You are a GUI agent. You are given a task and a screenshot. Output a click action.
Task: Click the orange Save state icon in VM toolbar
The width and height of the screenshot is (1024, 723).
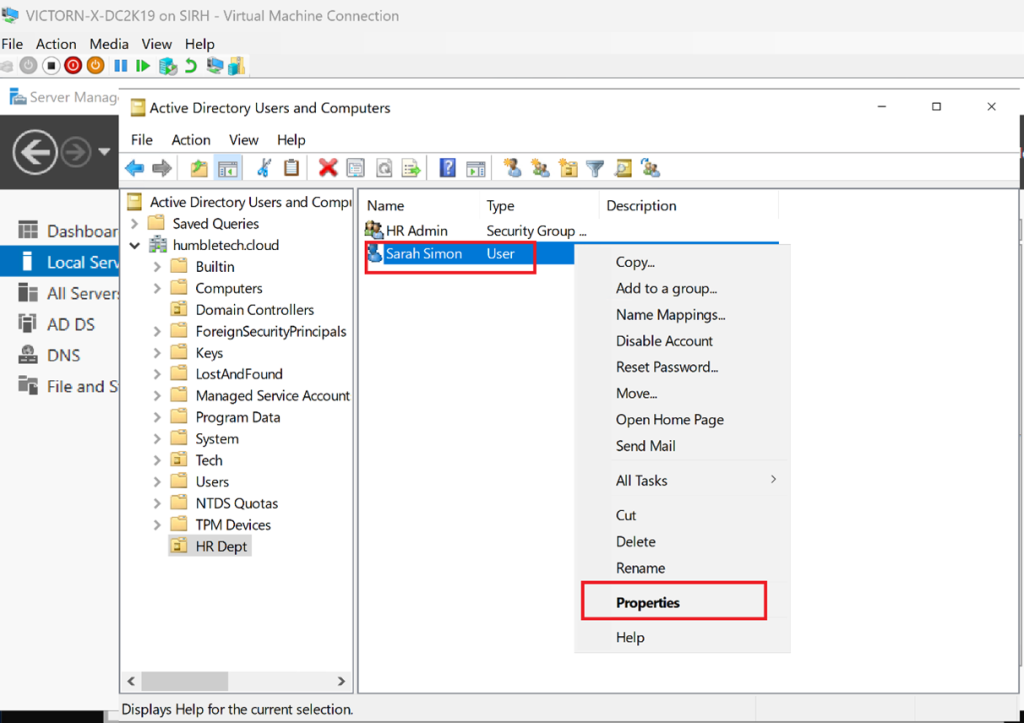(x=95, y=65)
